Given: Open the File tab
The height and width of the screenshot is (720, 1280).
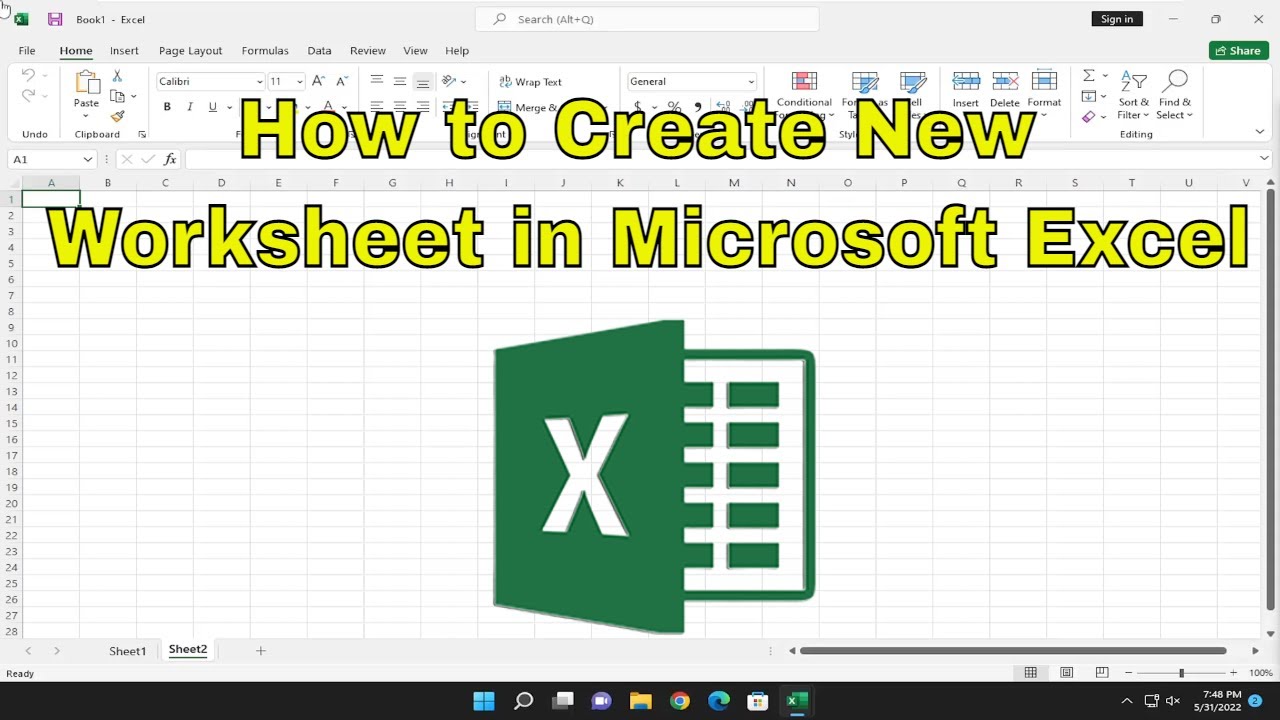Looking at the screenshot, I should click(x=27, y=50).
